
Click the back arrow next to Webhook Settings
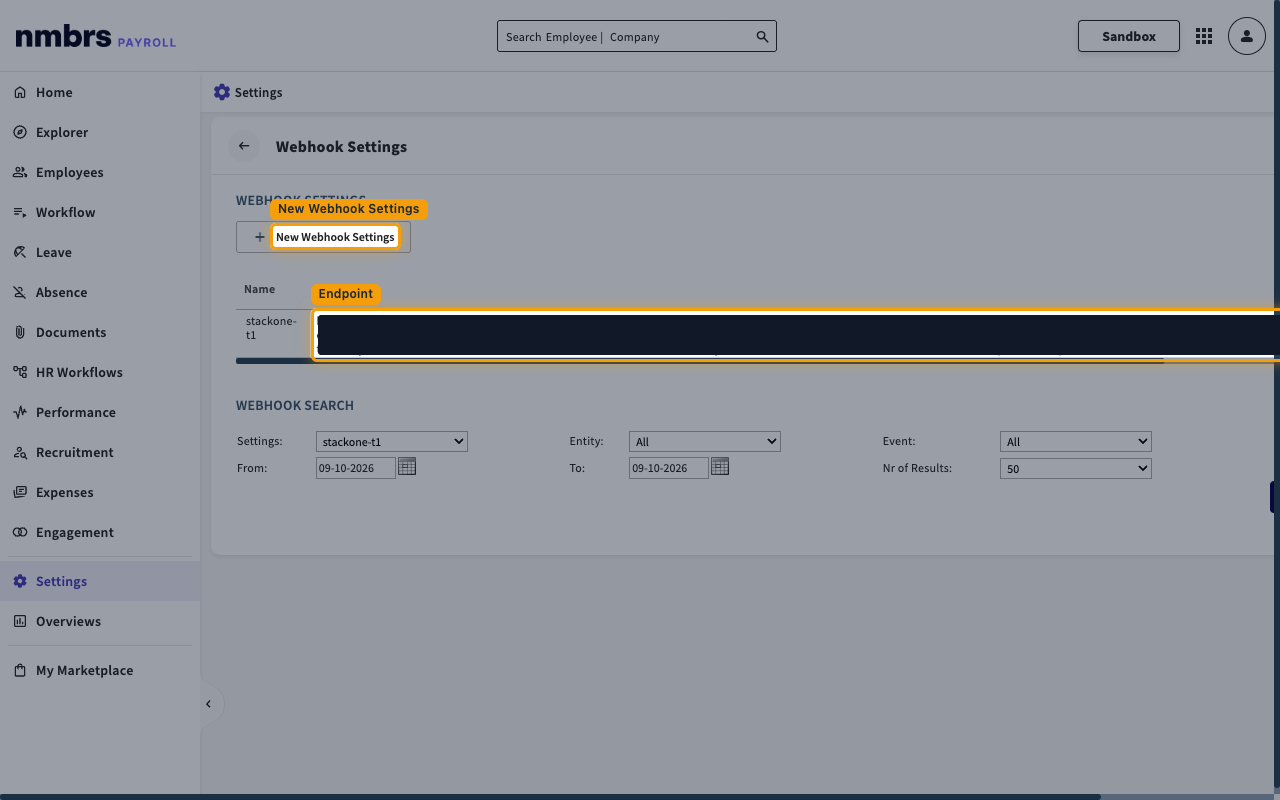[244, 146]
